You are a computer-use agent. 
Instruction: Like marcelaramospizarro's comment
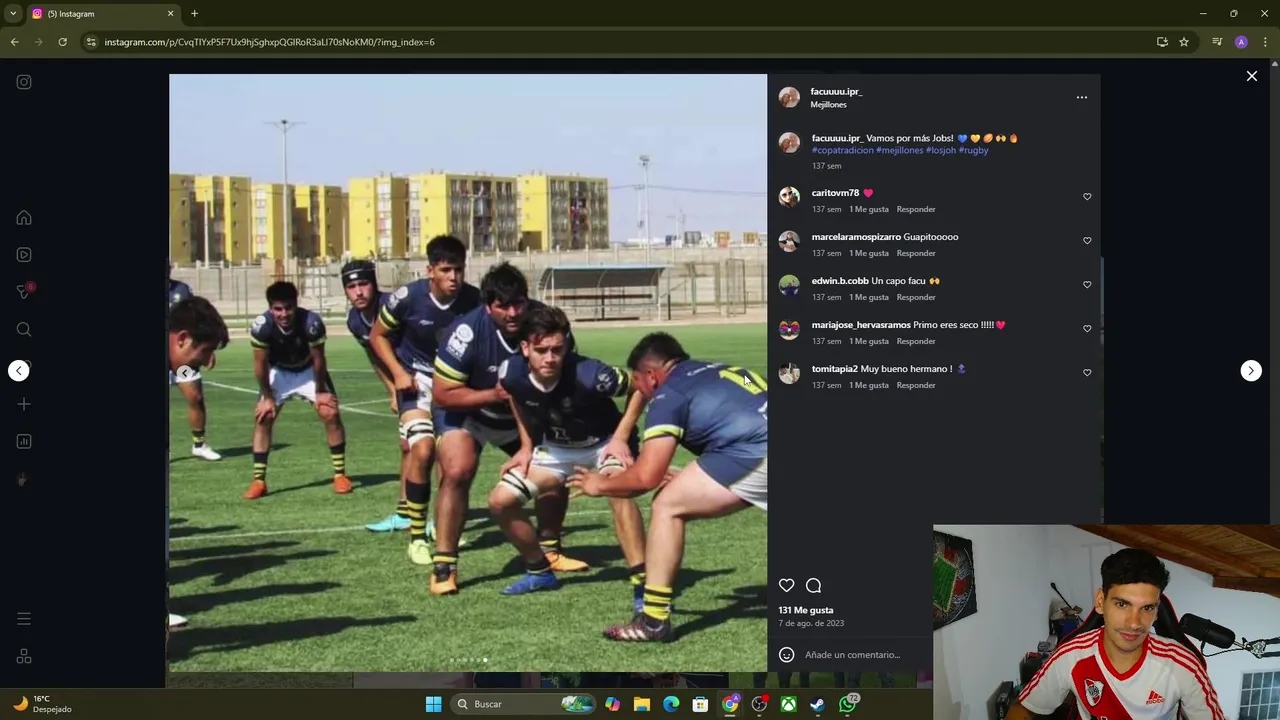[1087, 241]
